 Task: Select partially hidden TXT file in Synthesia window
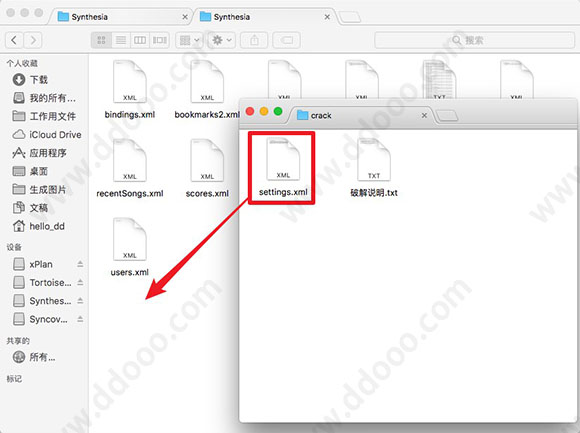(439, 80)
